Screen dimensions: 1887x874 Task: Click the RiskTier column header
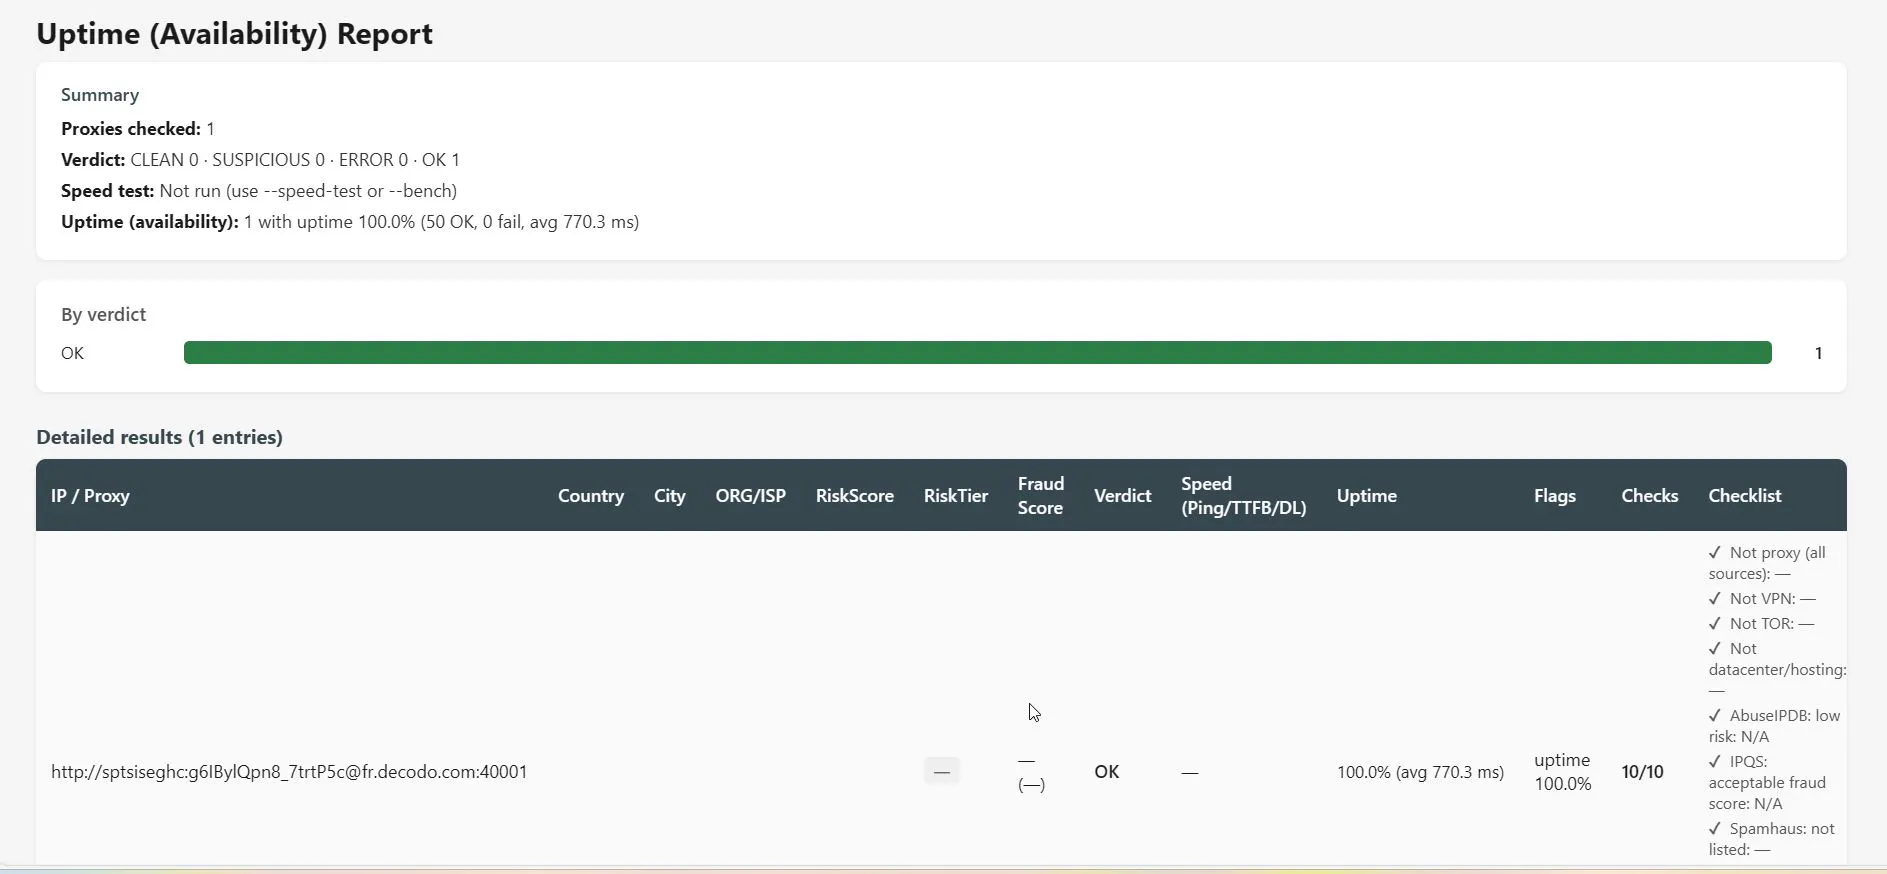point(956,496)
